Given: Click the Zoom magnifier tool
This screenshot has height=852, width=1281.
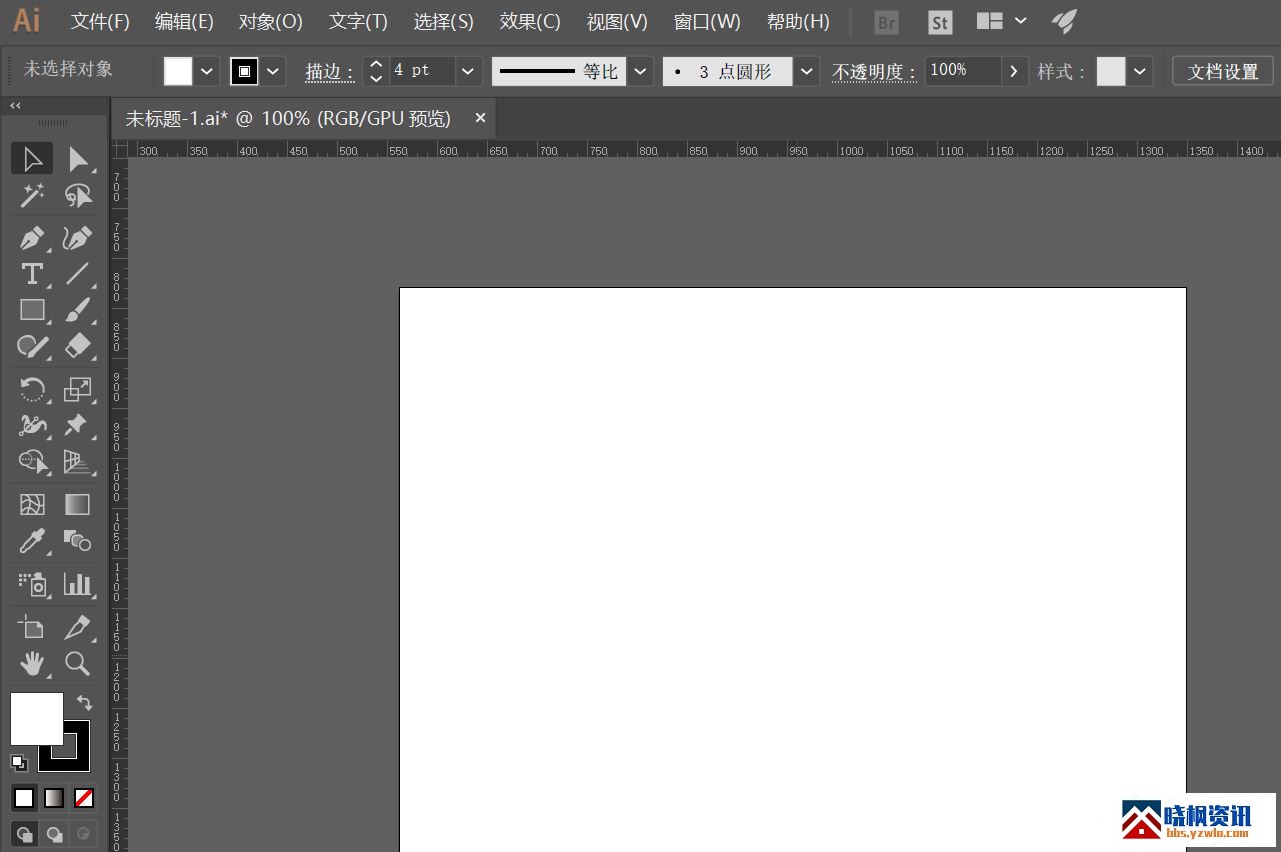Looking at the screenshot, I should (77, 663).
